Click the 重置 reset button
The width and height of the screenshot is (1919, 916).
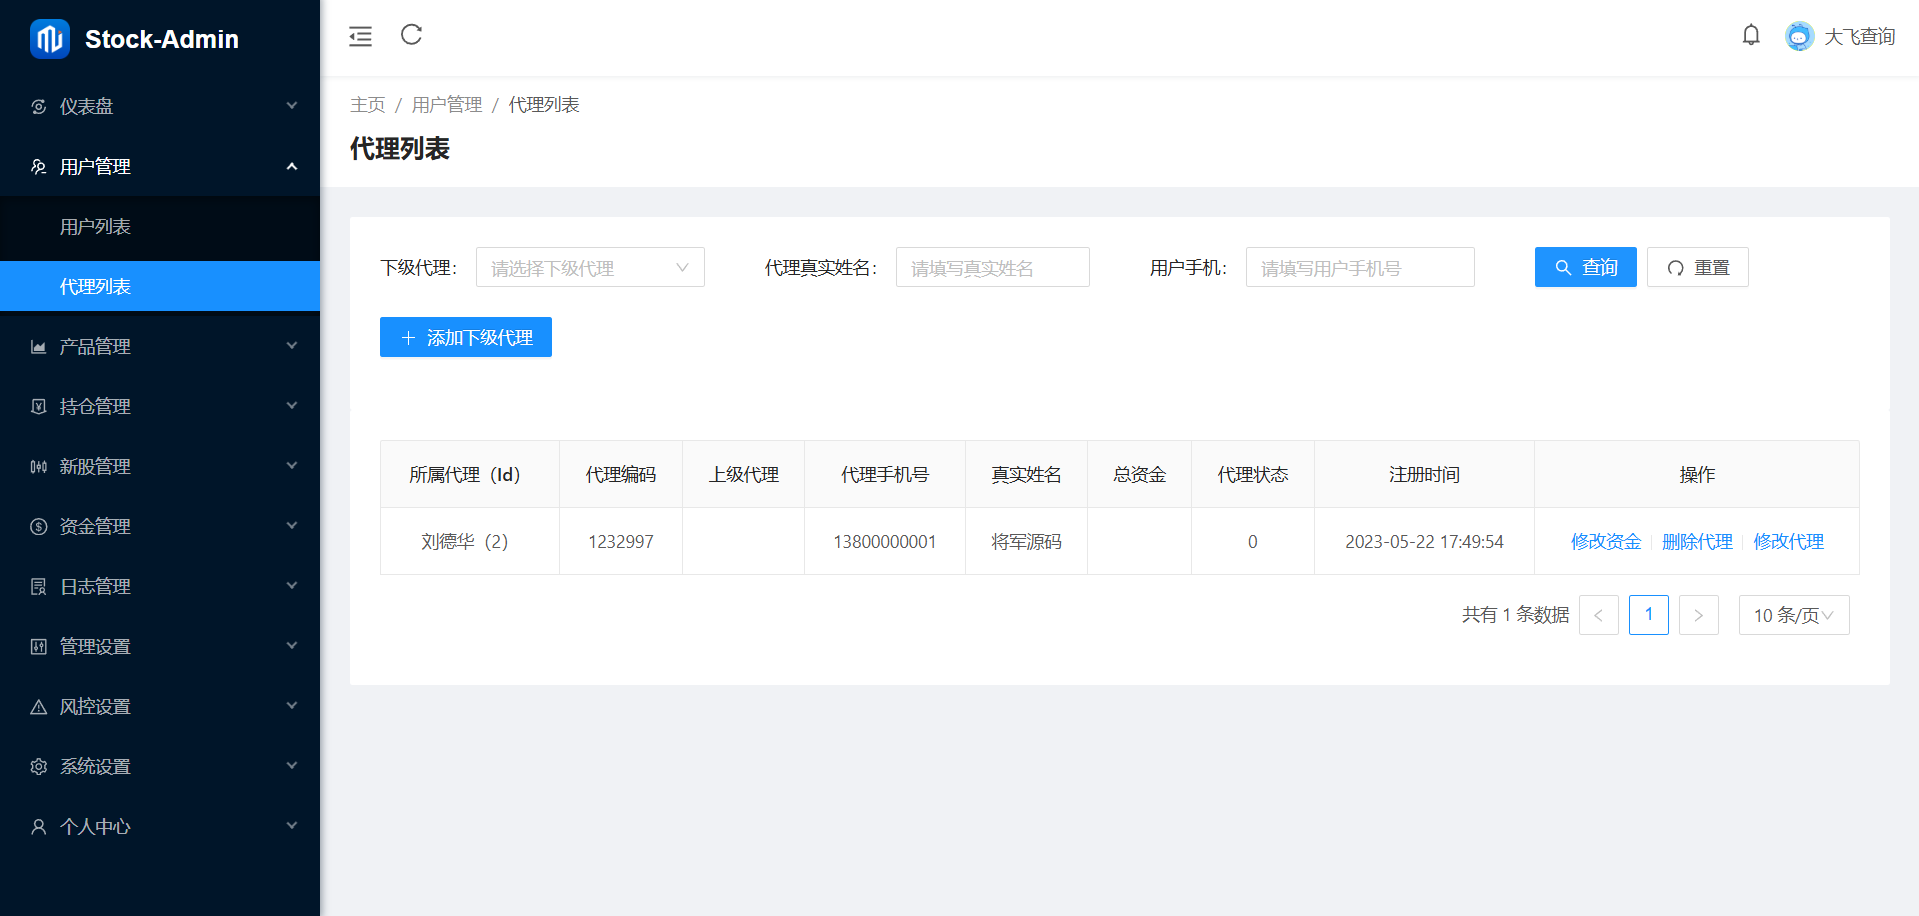pyautogui.click(x=1697, y=268)
